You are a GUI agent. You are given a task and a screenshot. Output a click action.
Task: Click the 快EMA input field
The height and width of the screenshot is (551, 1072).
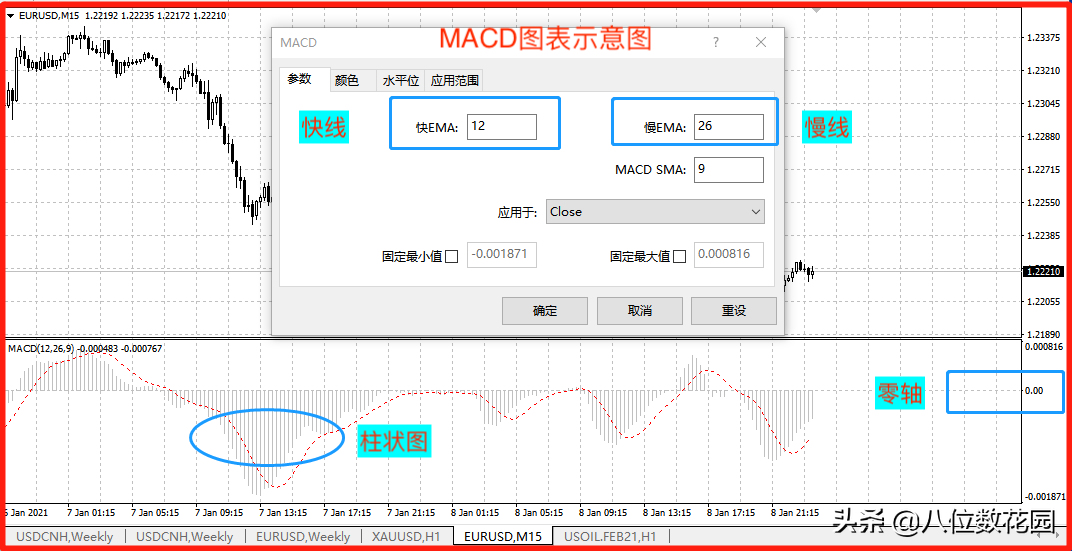coord(502,127)
